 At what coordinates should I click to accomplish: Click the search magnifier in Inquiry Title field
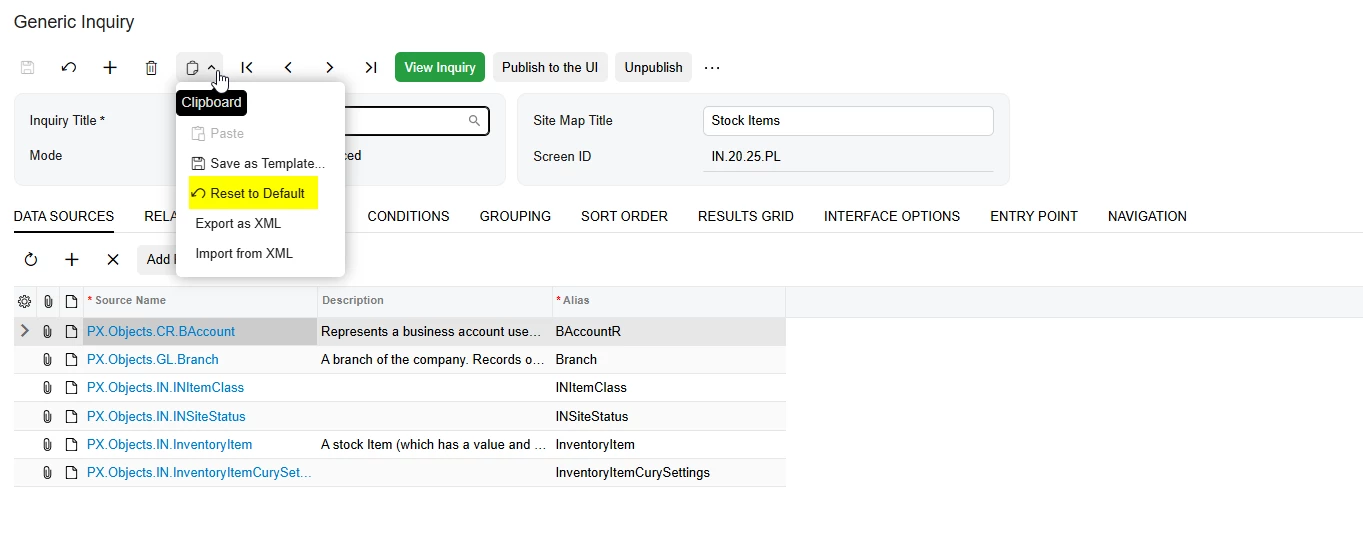[x=474, y=121]
